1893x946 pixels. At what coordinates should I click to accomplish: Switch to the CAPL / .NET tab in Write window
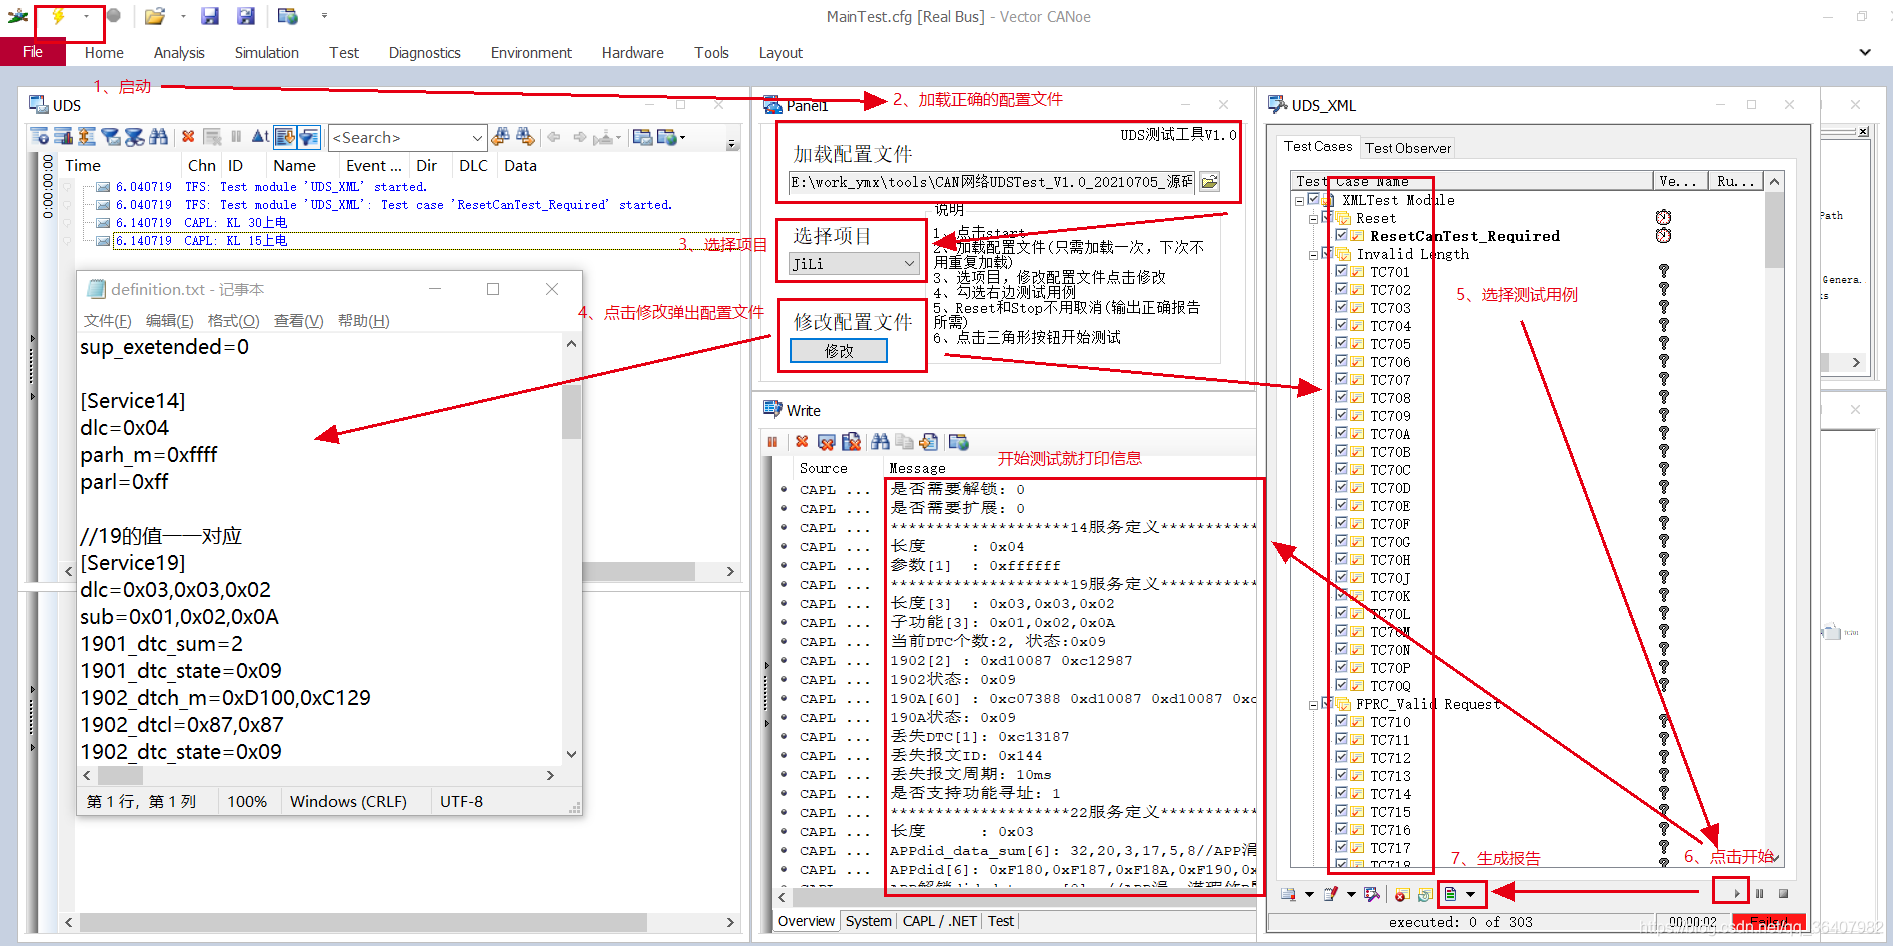click(x=940, y=921)
